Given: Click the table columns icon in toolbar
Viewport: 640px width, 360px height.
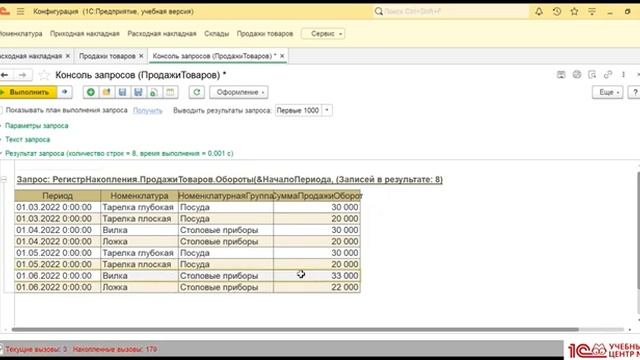Looking at the screenshot, I should [170, 92].
